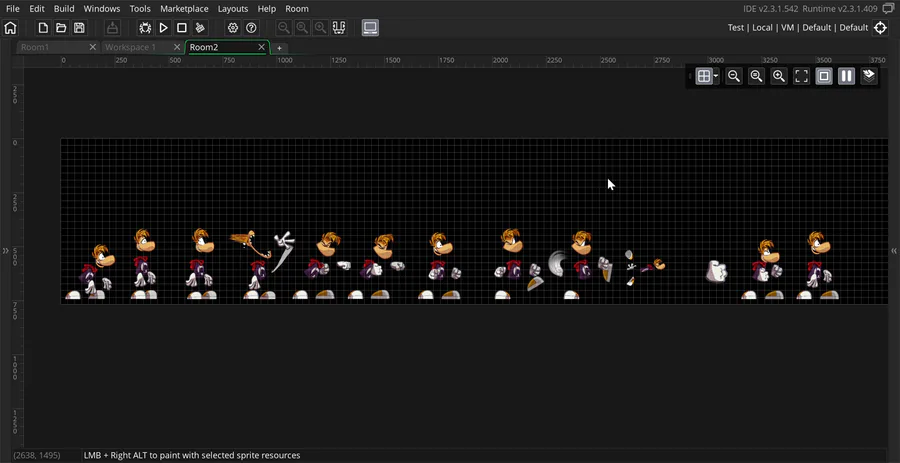Screen dimensions: 900x463
Task: Toggle the laptop mode monitor icon
Action: tap(370, 28)
